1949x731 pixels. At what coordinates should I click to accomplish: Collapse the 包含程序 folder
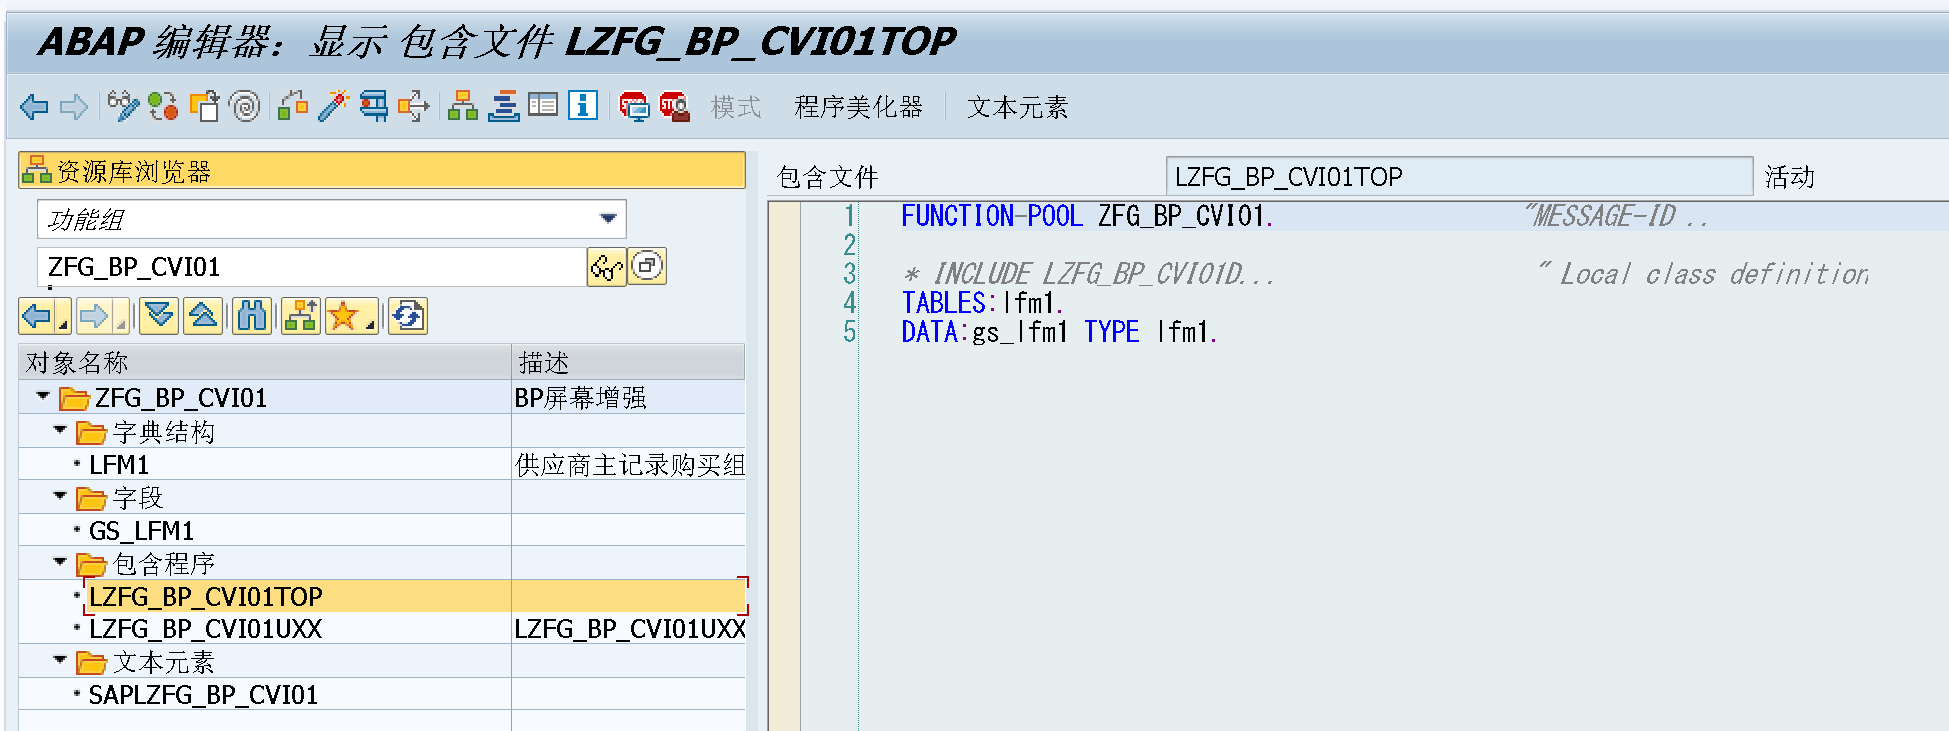click(60, 562)
